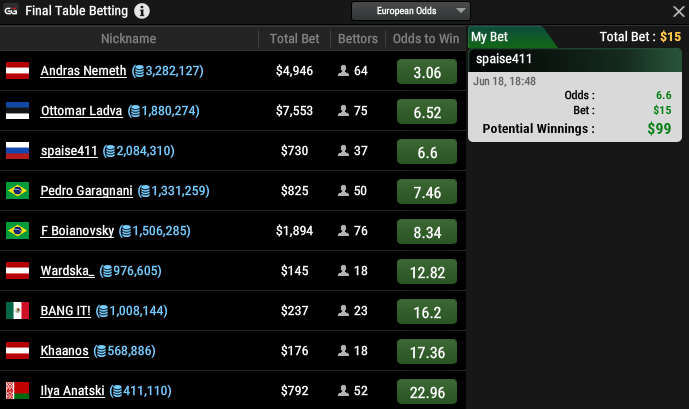Image resolution: width=689 pixels, height=409 pixels.
Task: Click Ottomar Ladva's Estonian flag icon
Action: (18, 111)
